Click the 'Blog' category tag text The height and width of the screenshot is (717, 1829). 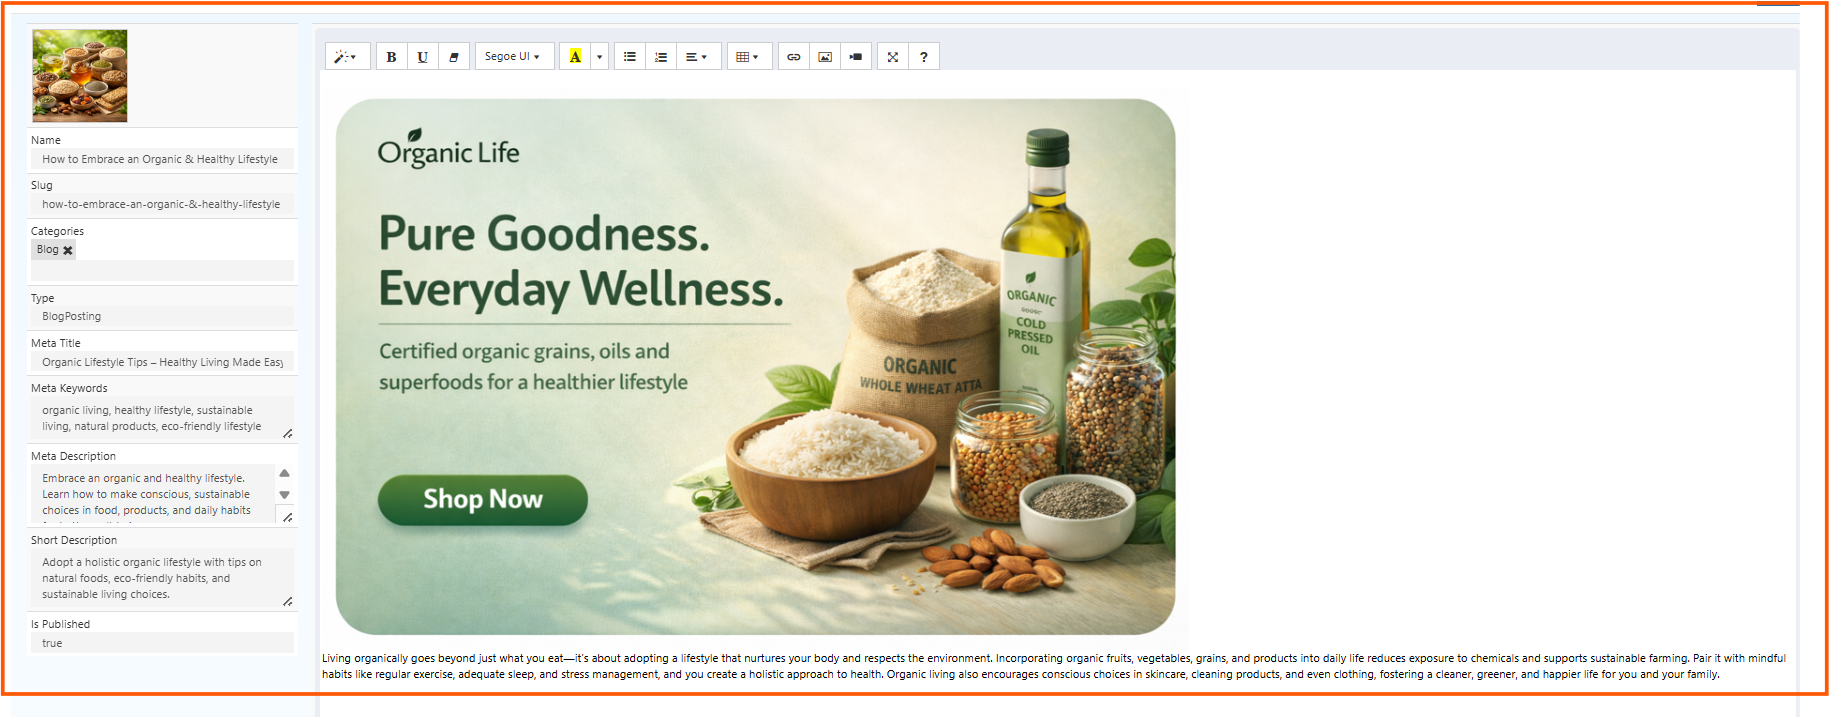click(x=48, y=250)
